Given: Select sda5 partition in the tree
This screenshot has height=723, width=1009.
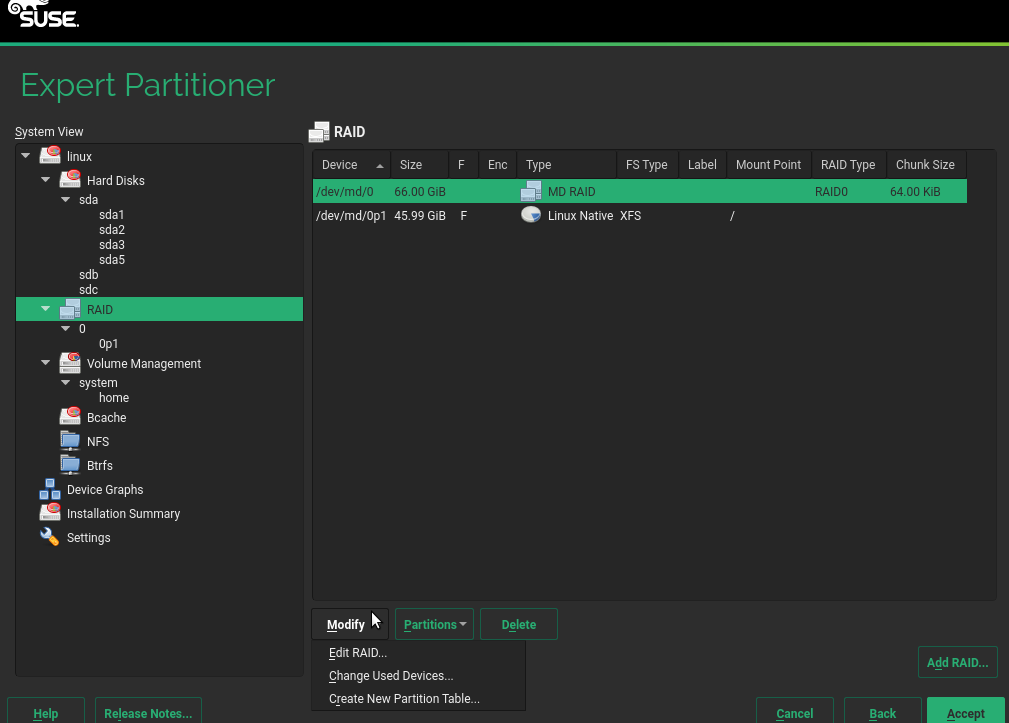Looking at the screenshot, I should tap(111, 260).
